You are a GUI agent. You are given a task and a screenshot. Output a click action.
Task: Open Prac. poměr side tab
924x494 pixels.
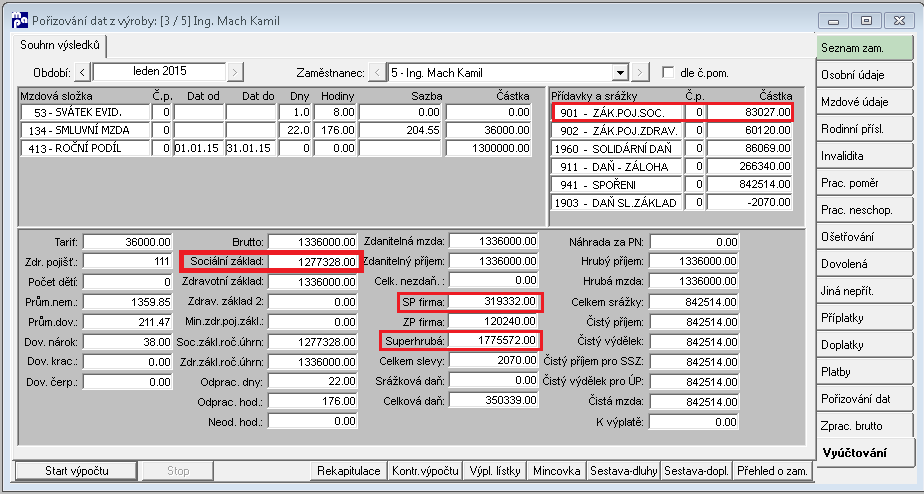pyautogui.click(x=864, y=183)
